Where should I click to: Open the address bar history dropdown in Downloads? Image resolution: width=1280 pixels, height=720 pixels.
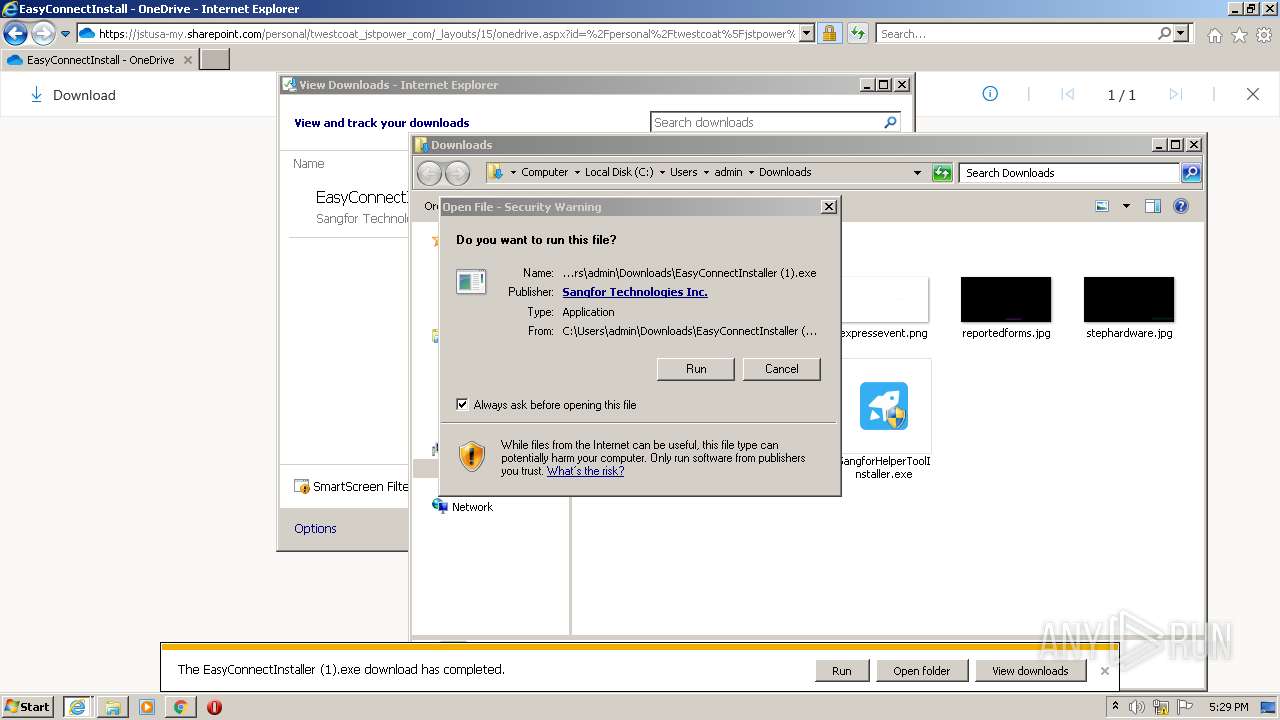[x=917, y=172]
